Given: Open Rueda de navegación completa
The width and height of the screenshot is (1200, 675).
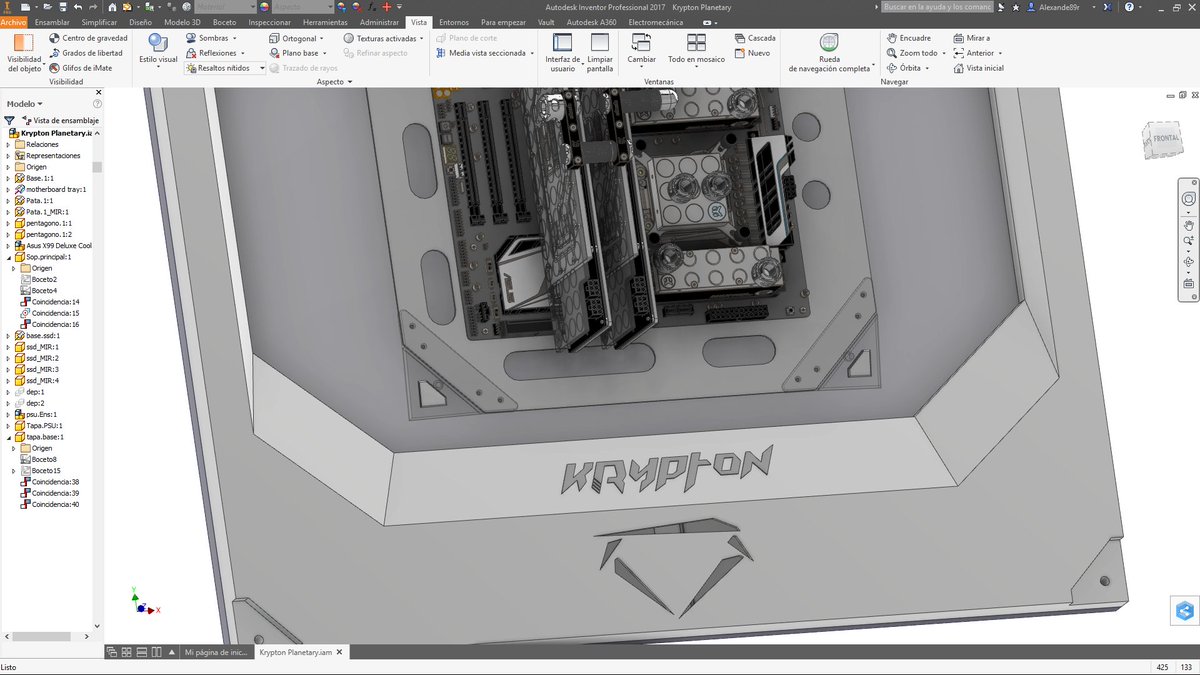Looking at the screenshot, I should (830, 52).
